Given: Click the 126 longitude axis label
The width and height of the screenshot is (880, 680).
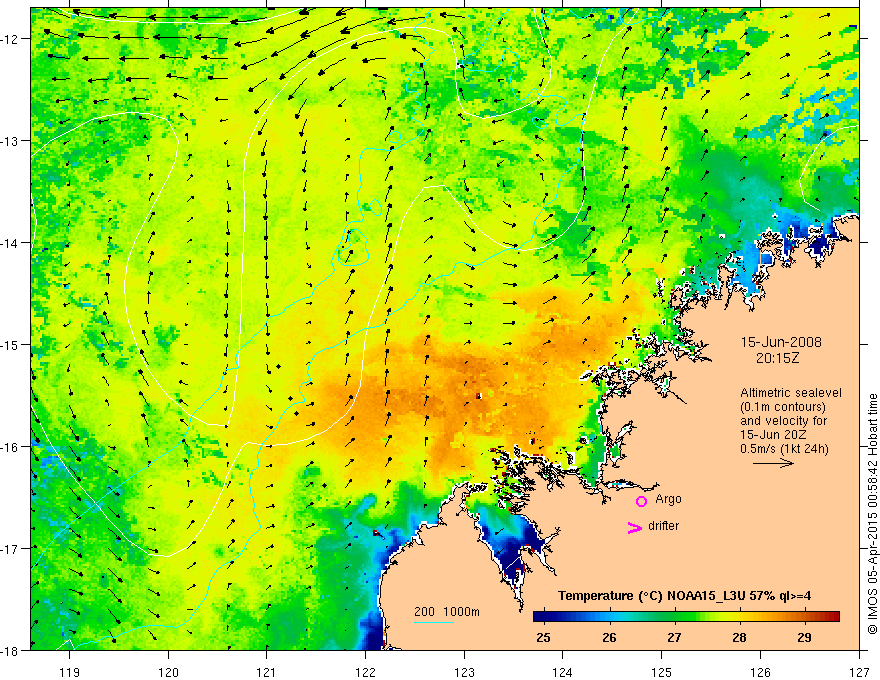Looking at the screenshot, I should [760, 672].
